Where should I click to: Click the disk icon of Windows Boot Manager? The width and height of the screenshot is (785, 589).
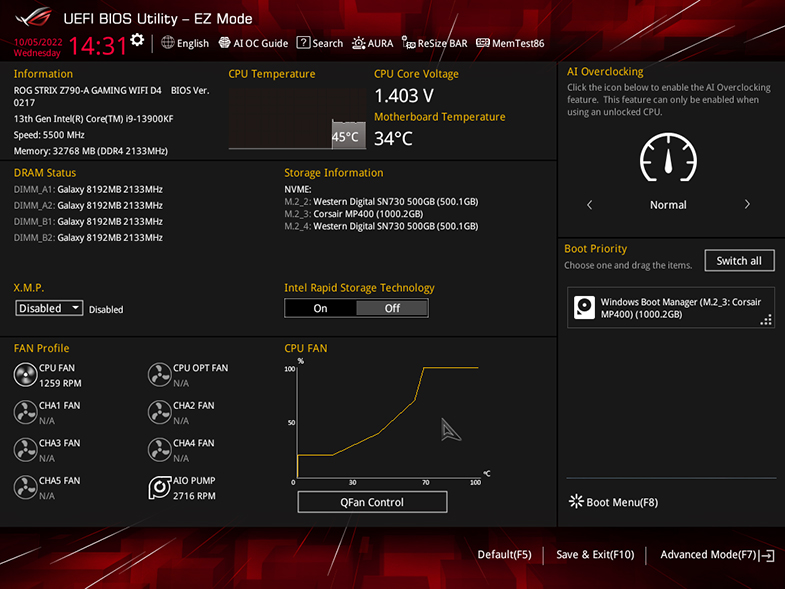[584, 308]
